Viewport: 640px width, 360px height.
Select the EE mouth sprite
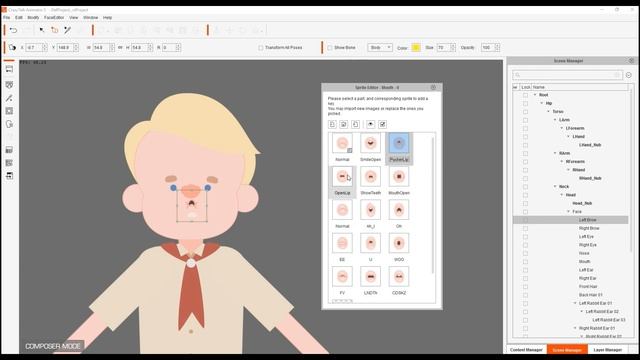click(x=342, y=244)
